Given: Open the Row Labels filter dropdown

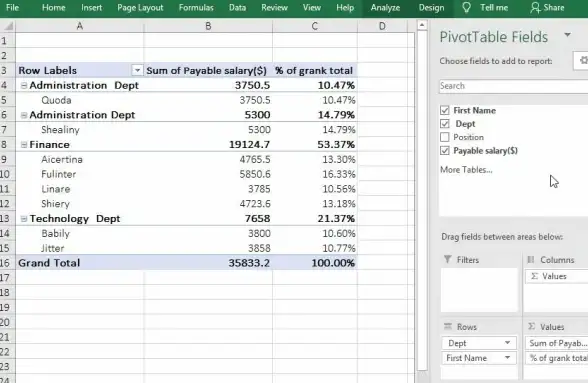Looking at the screenshot, I should [x=137, y=71].
